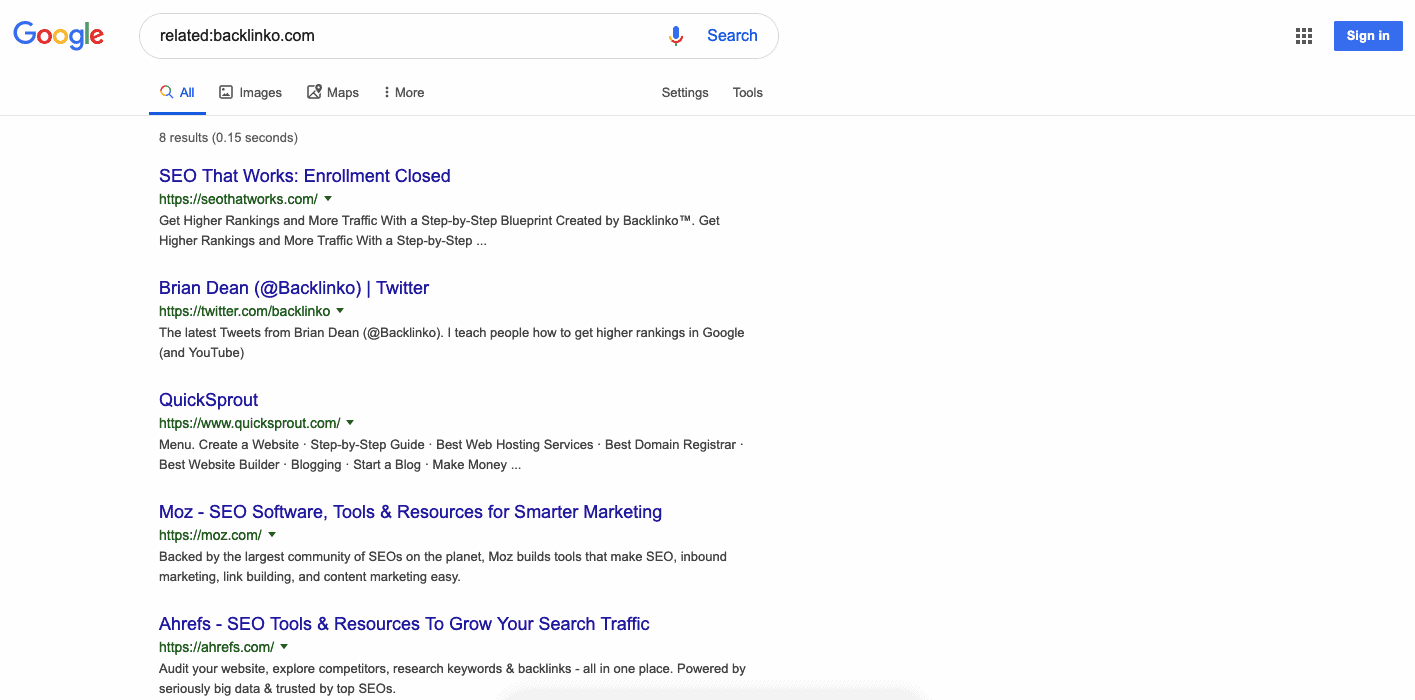This screenshot has height=700, width=1415.
Task: Expand the dropdown arrow next to seothatworks.com
Action: click(x=327, y=199)
